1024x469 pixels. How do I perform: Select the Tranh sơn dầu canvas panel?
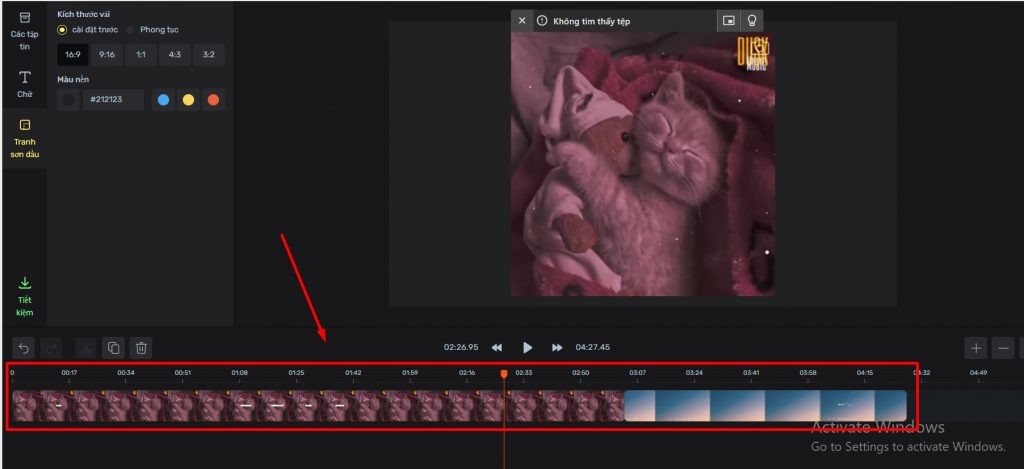pos(24,138)
